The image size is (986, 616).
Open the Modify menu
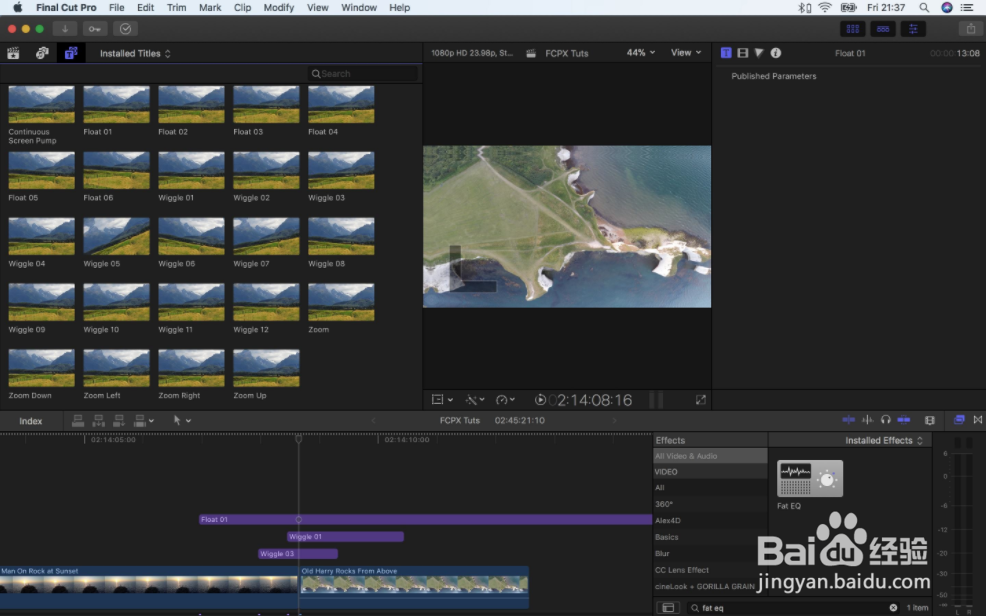[x=278, y=7]
